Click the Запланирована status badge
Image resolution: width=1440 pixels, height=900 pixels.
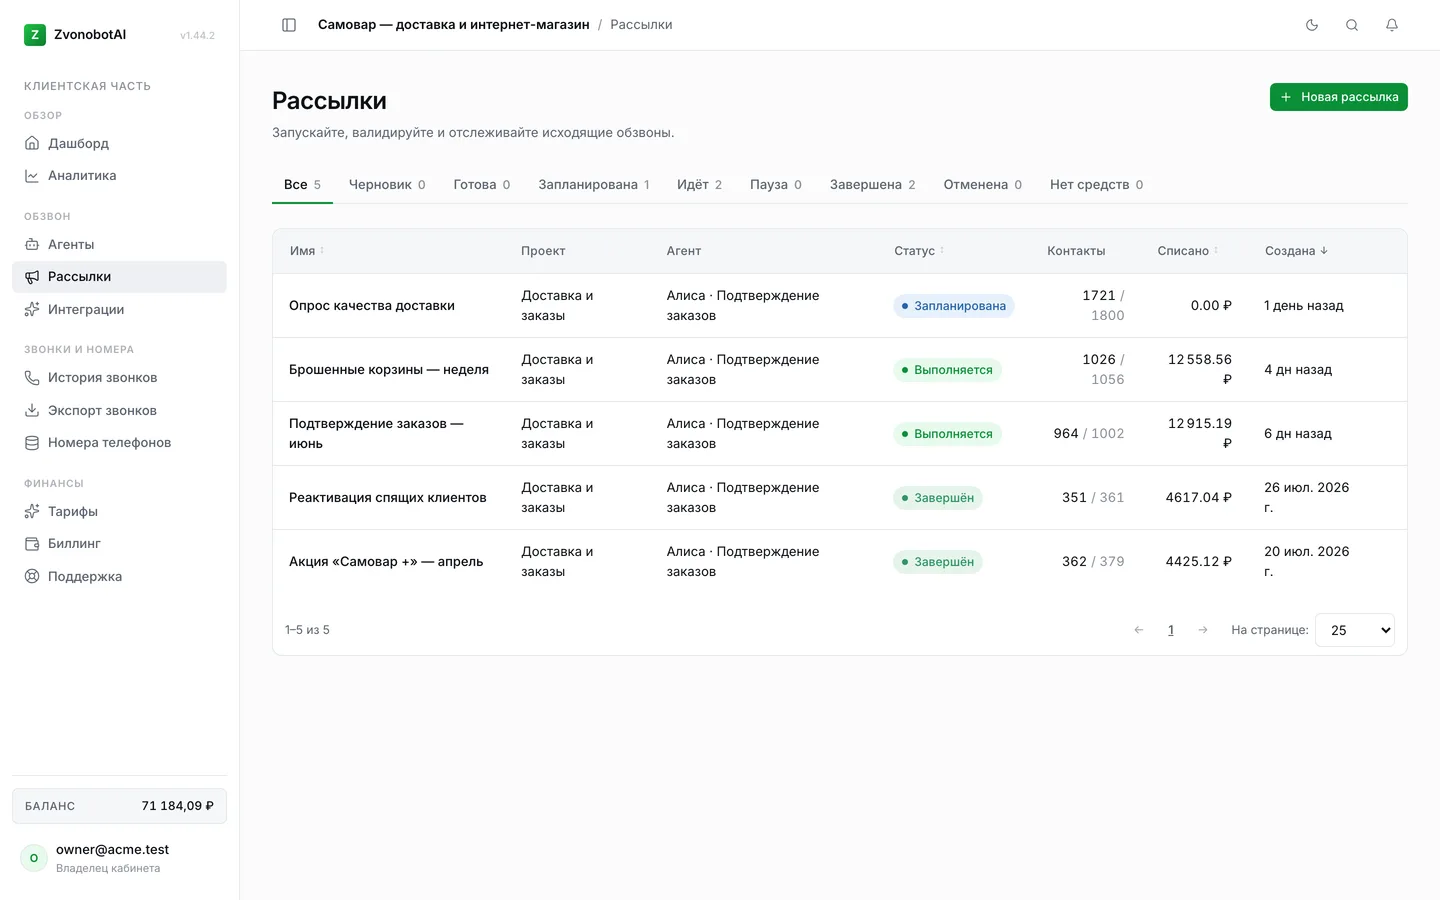(x=954, y=306)
